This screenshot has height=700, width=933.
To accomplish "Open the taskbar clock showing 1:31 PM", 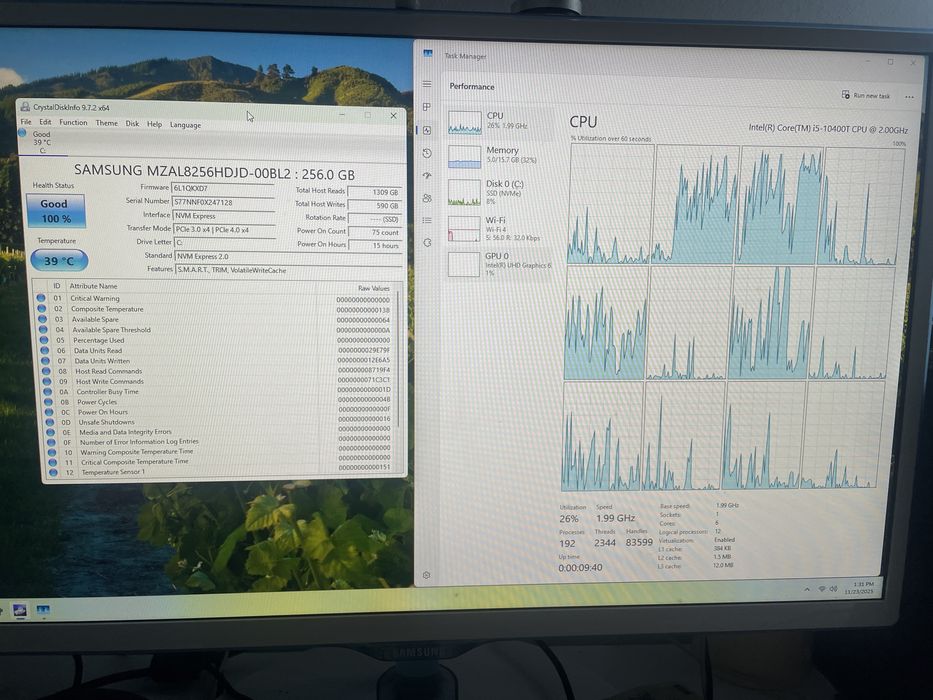I will [862, 588].
